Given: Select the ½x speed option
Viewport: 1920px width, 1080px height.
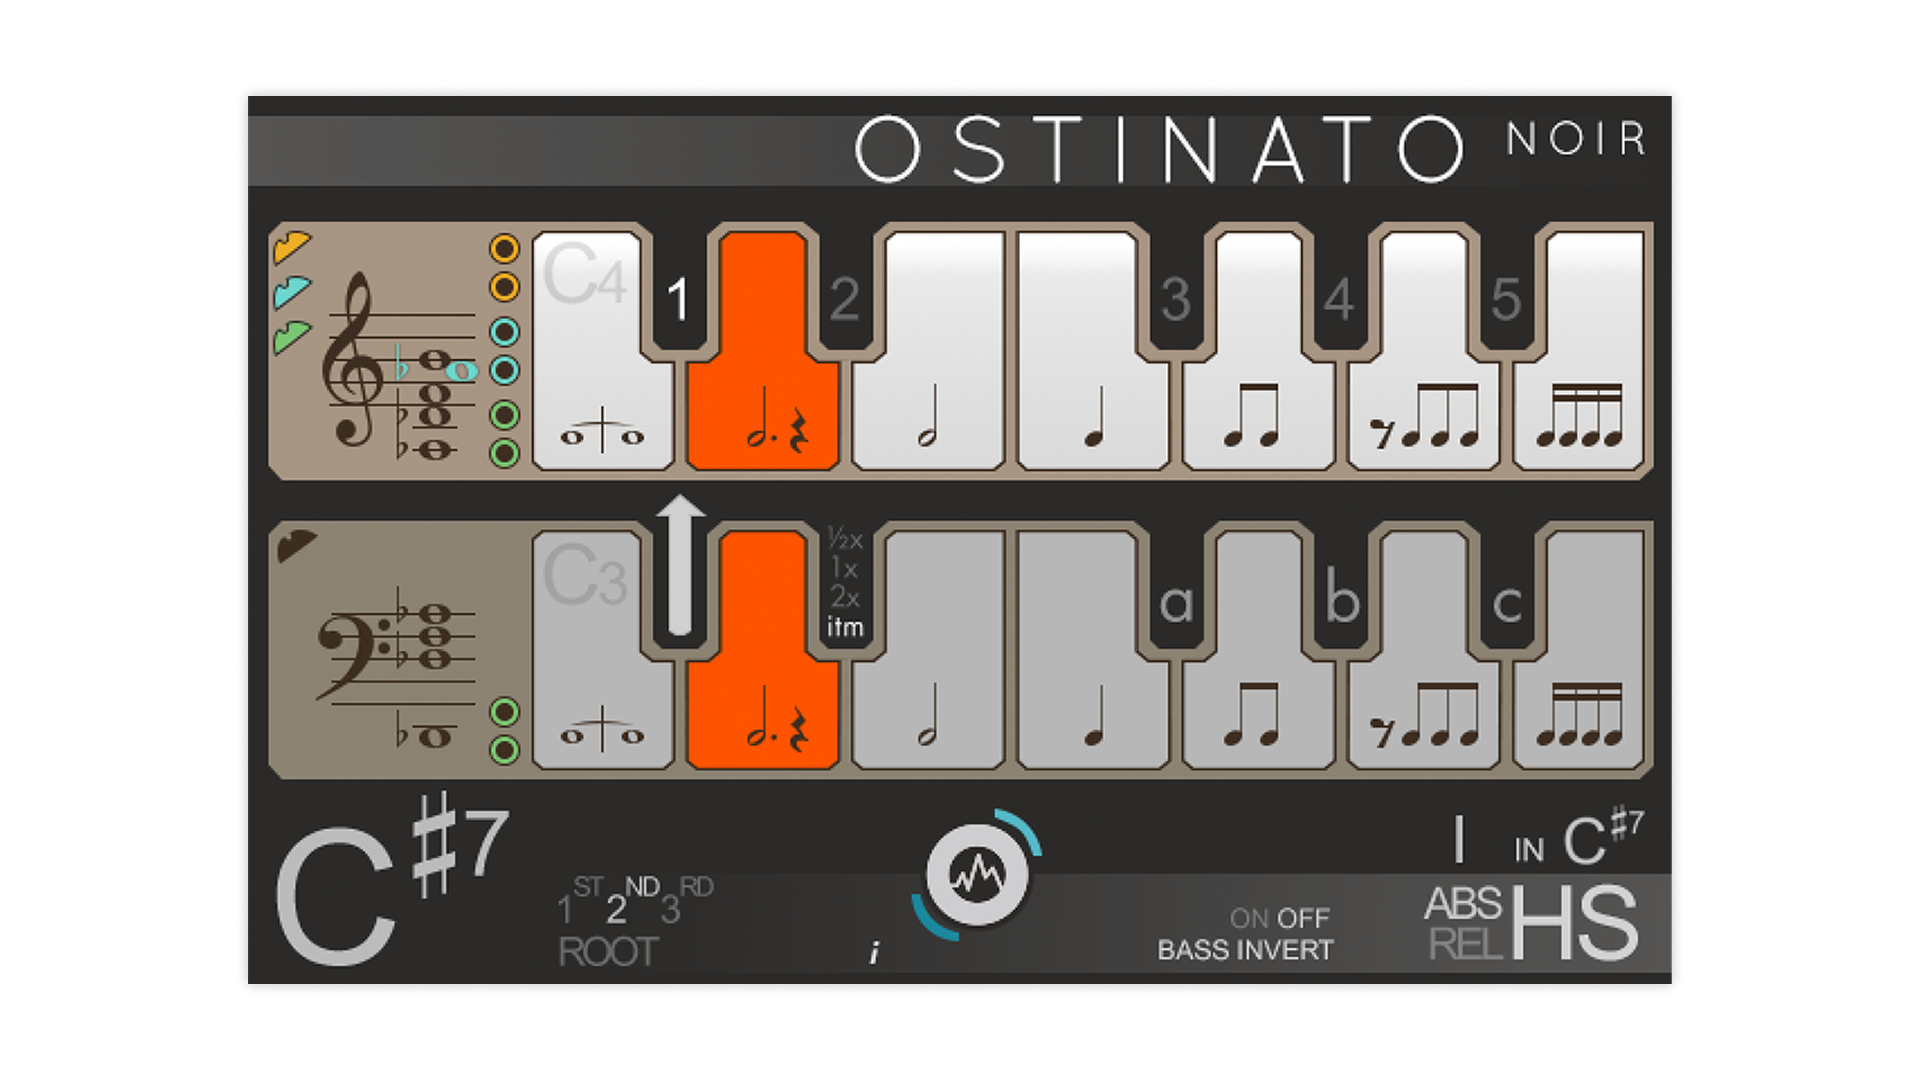Looking at the screenshot, I should (845, 540).
